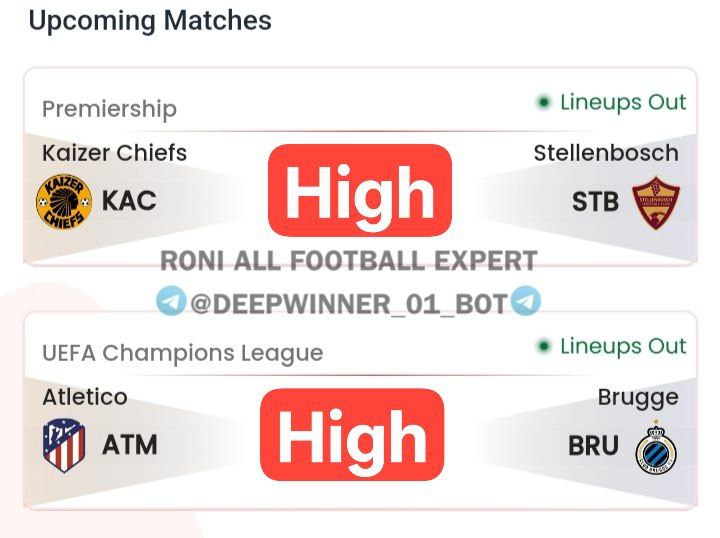The height and width of the screenshot is (538, 720).
Task: Select the Premiership league label
Action: [x=109, y=109]
